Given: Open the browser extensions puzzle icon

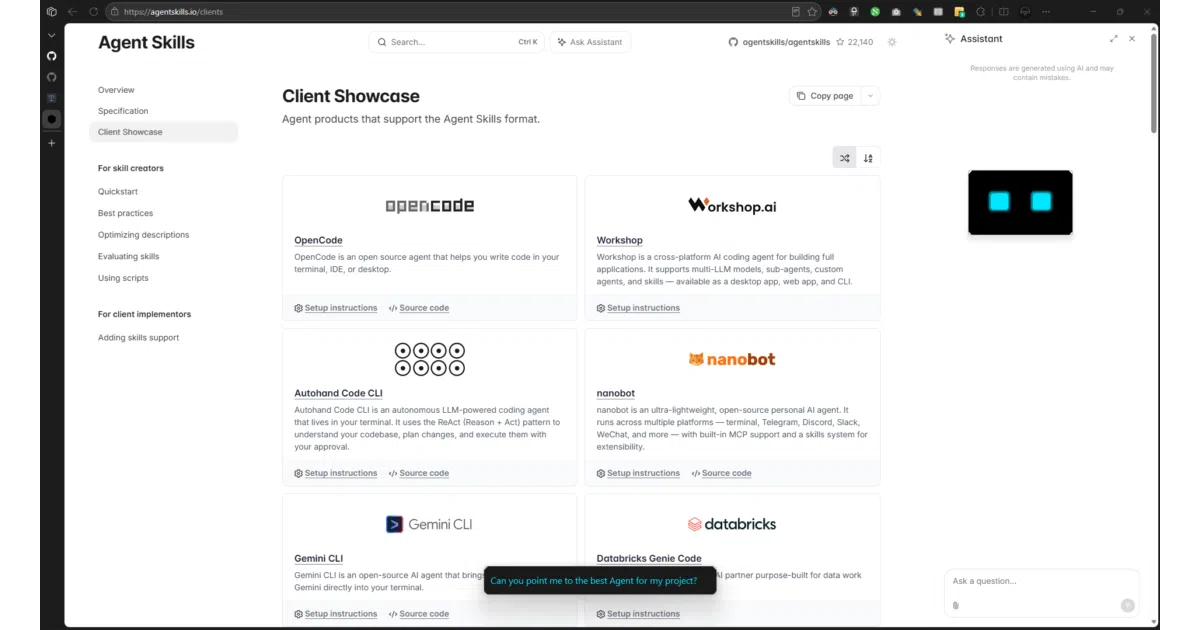Looking at the screenshot, I should click(980, 12).
